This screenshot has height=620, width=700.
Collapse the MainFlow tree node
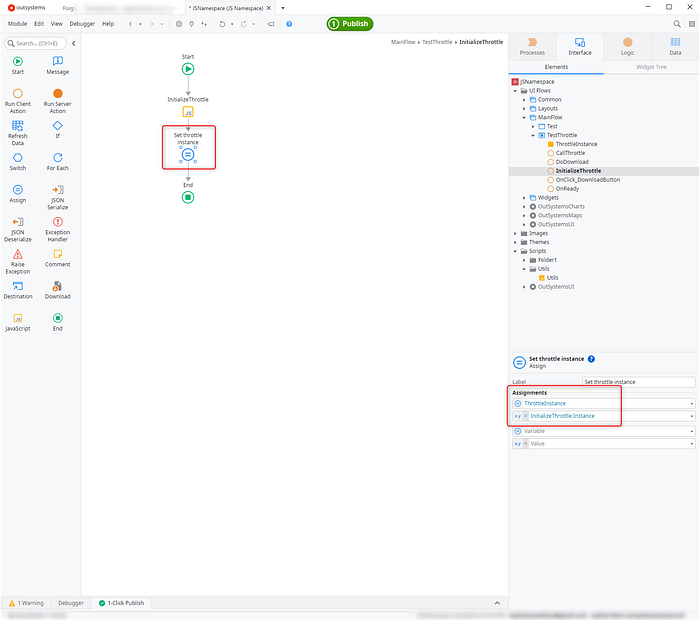tap(526, 117)
